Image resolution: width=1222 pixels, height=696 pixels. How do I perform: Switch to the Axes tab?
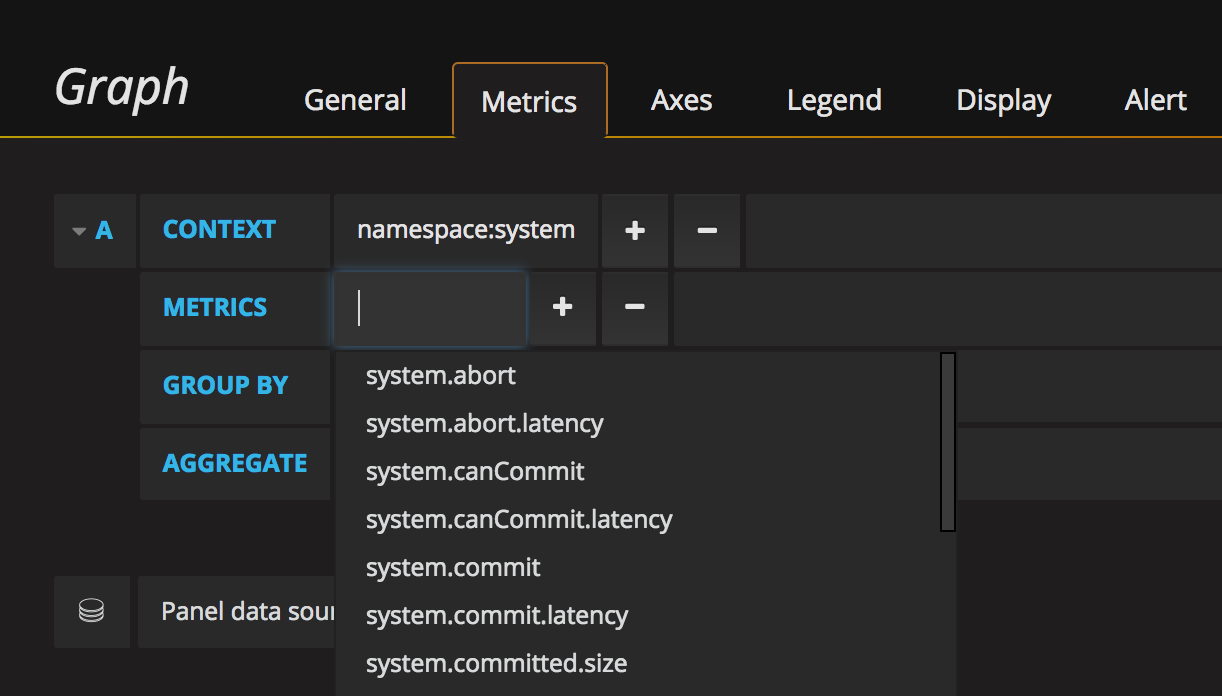coord(682,100)
